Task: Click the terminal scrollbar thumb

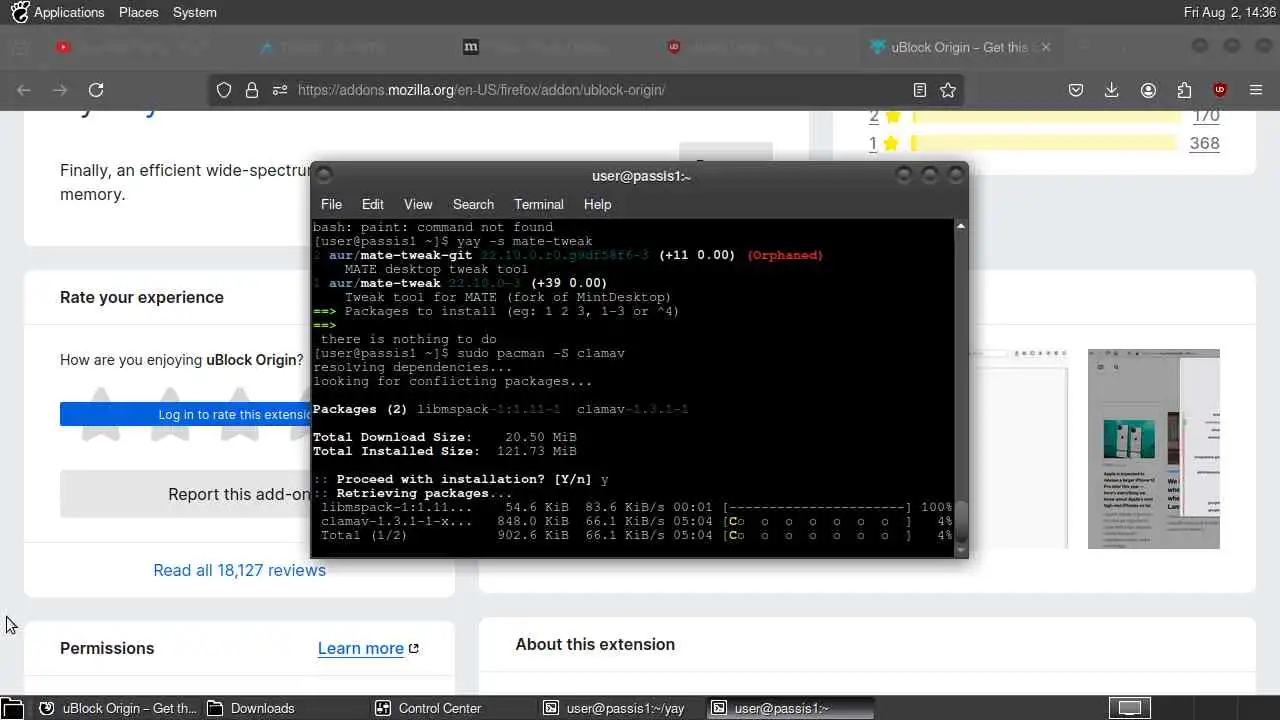Action: click(x=961, y=521)
